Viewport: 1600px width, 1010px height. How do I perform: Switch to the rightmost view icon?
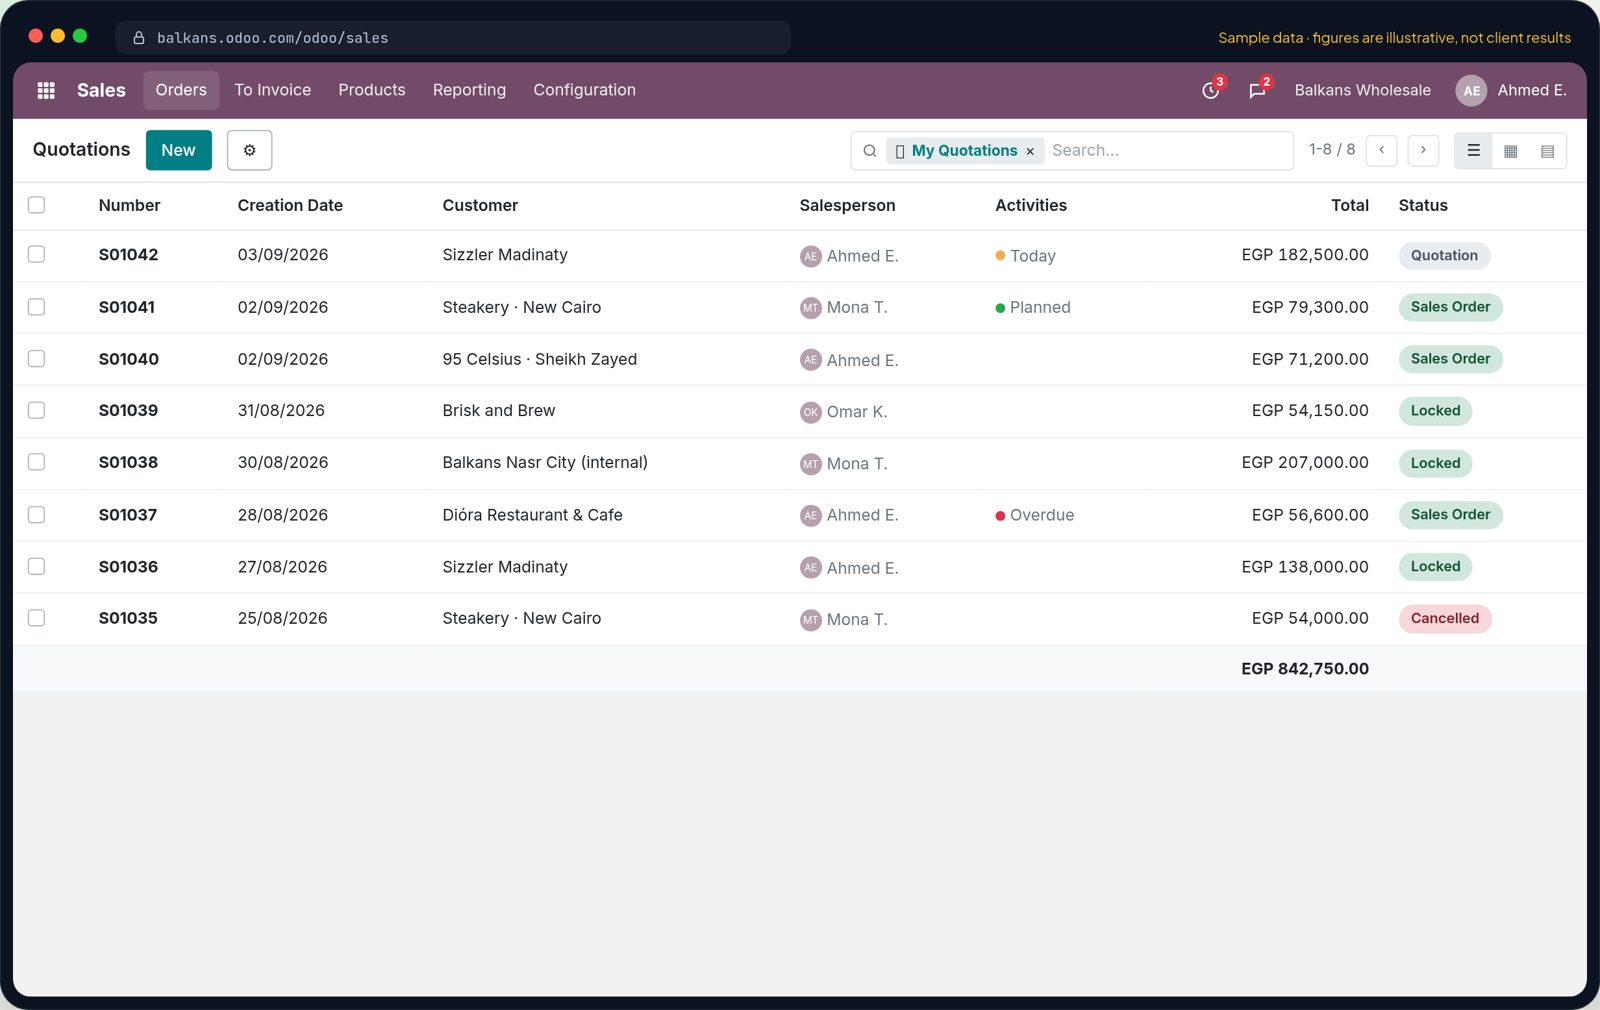tap(1547, 150)
